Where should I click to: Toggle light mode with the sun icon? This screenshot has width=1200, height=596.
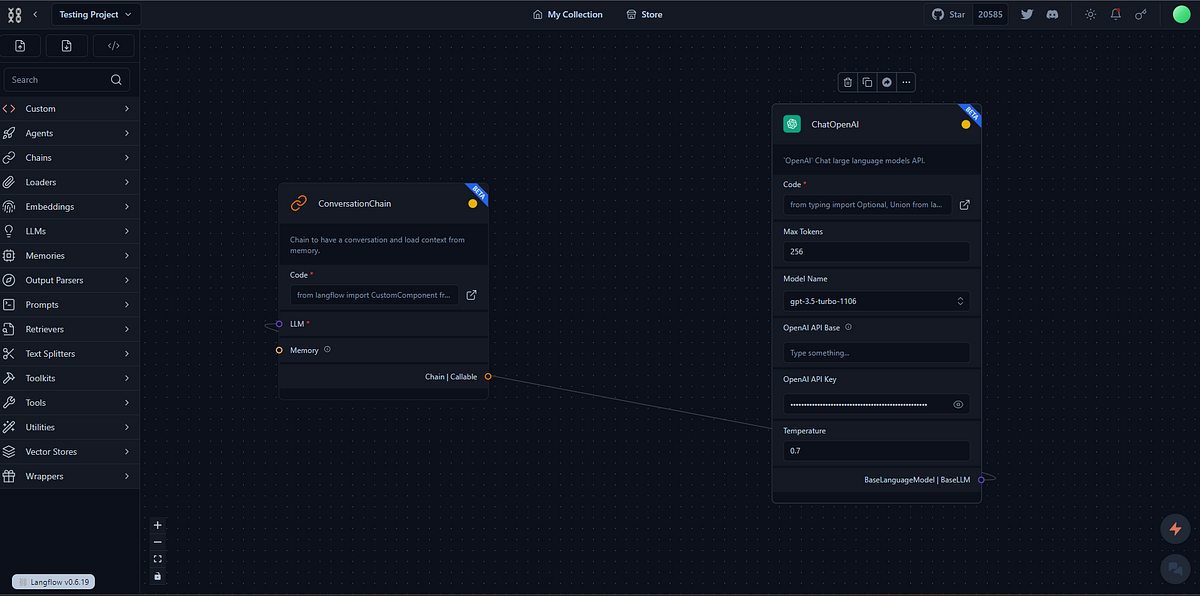pyautogui.click(x=1089, y=14)
